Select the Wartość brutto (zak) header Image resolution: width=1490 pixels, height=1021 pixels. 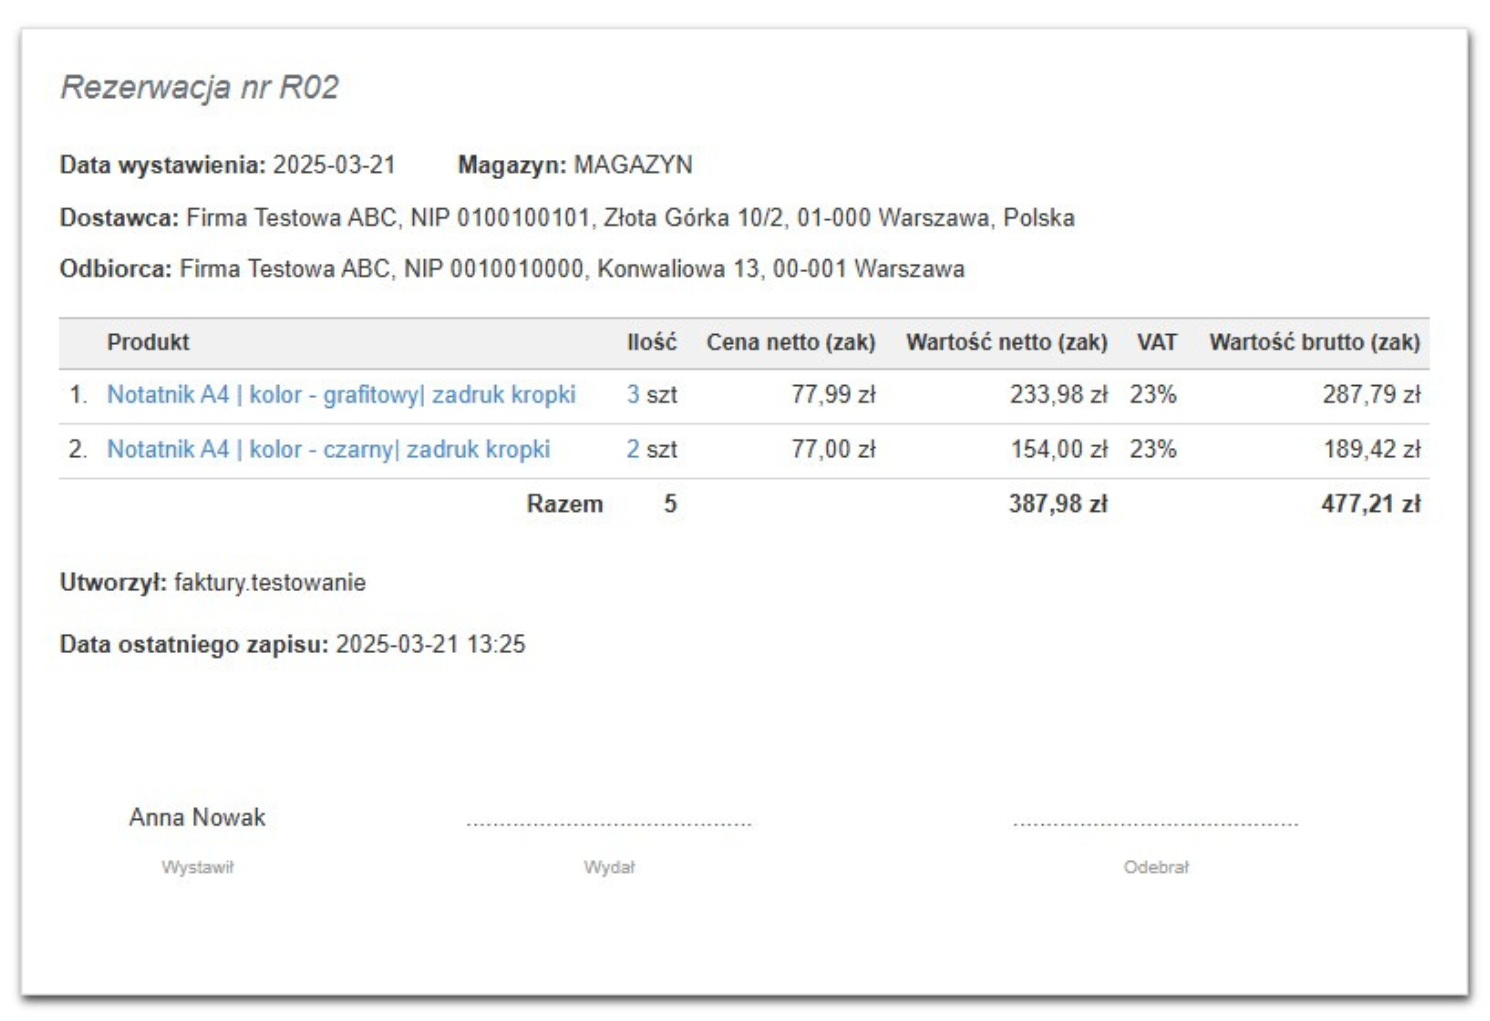(1317, 341)
